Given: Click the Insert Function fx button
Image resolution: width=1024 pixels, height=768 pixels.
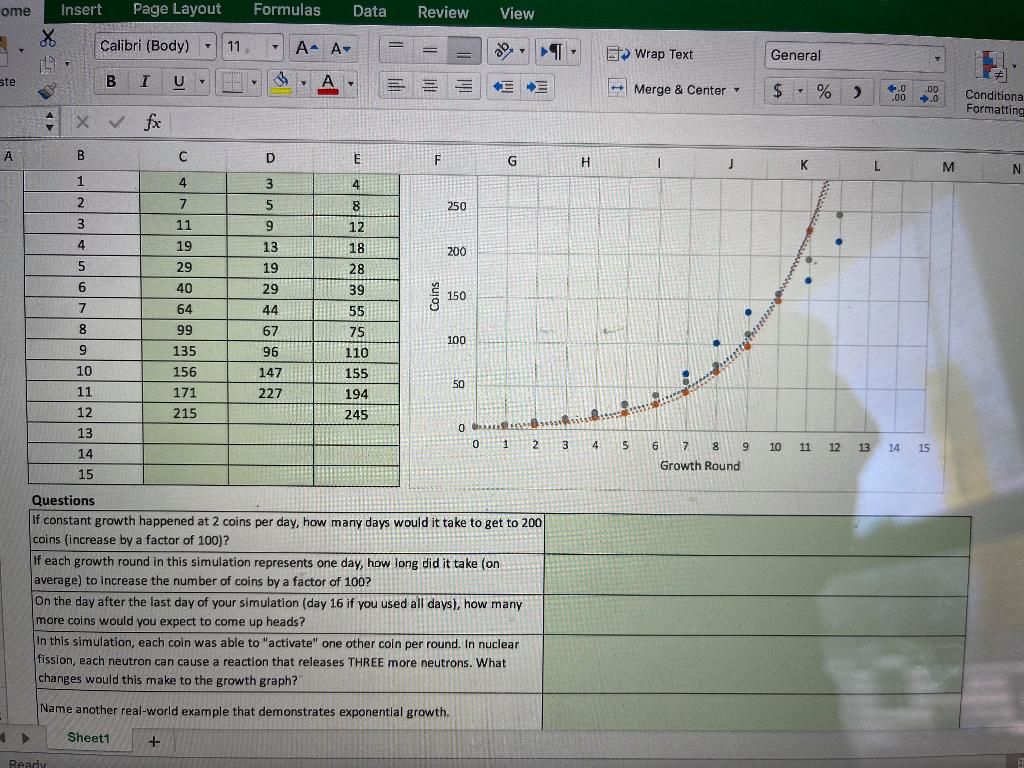Looking at the screenshot, I should [150, 123].
